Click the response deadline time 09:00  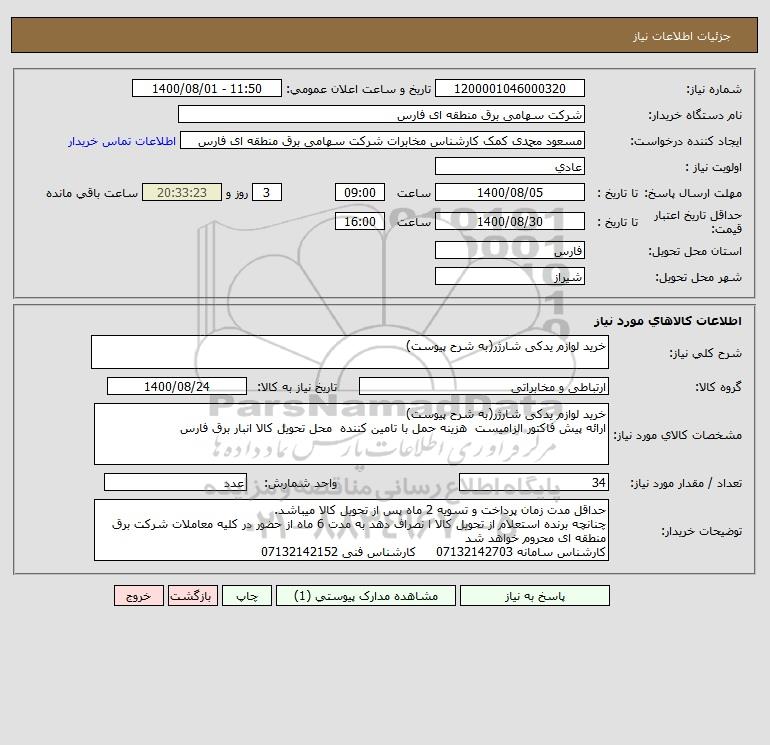click(x=359, y=193)
